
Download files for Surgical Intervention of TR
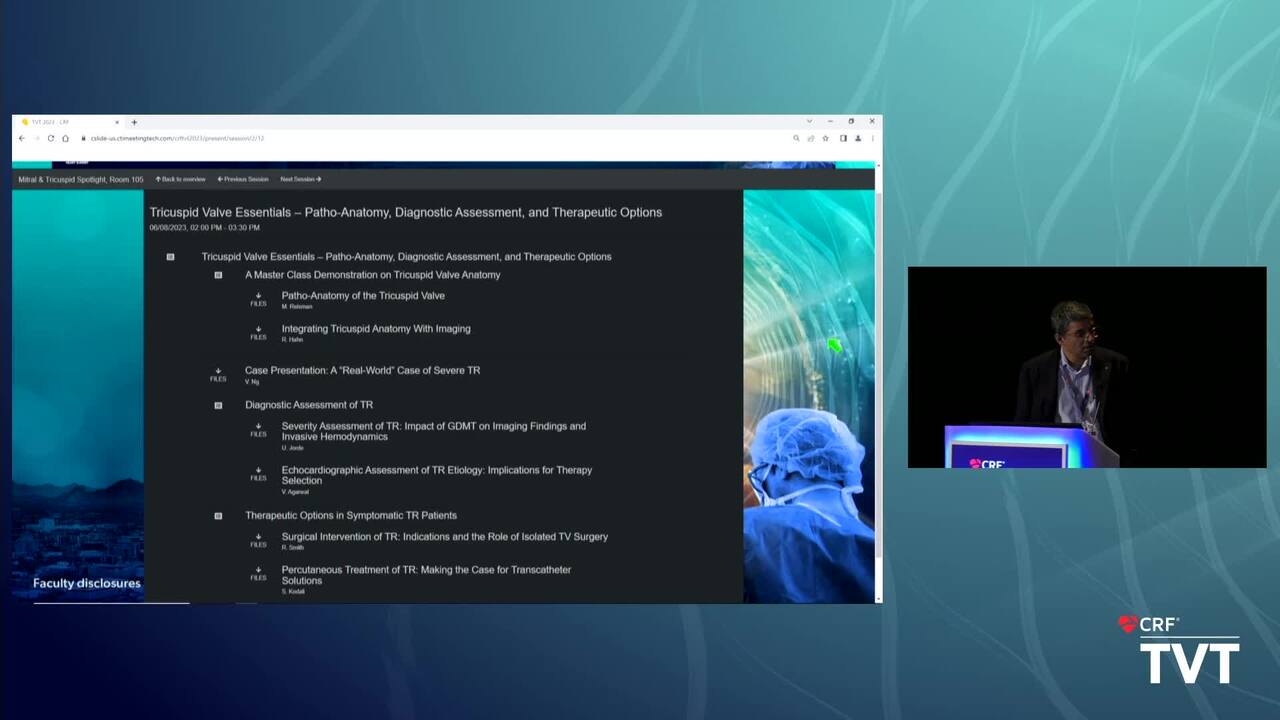point(258,540)
